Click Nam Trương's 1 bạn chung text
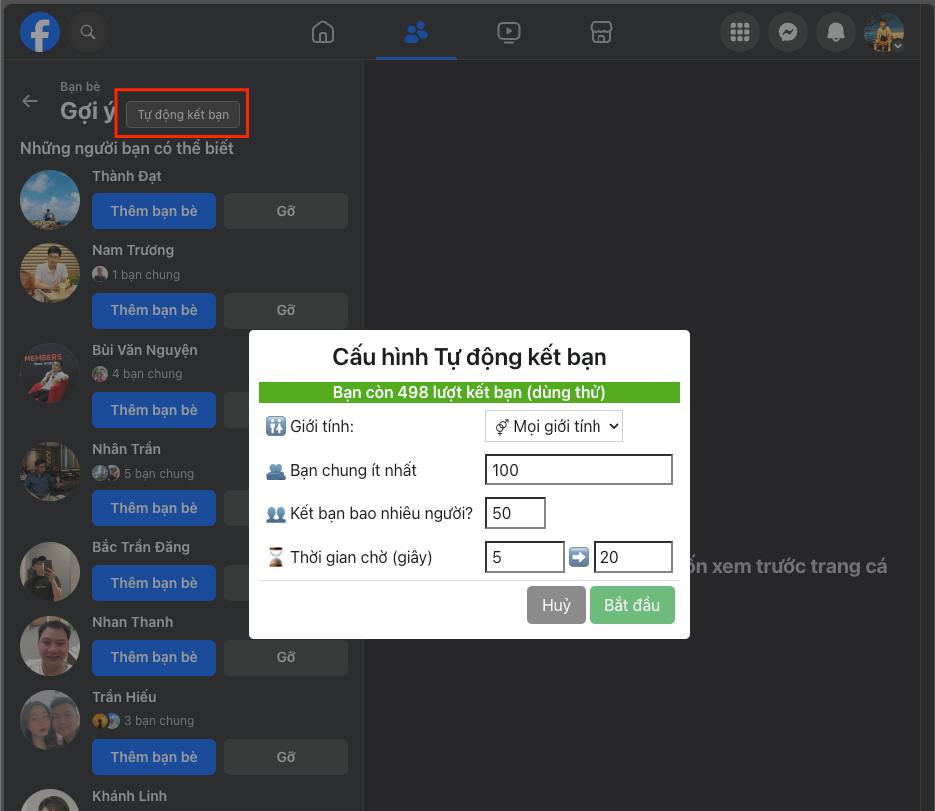Screen dimensions: 935x811 click(x=146, y=275)
